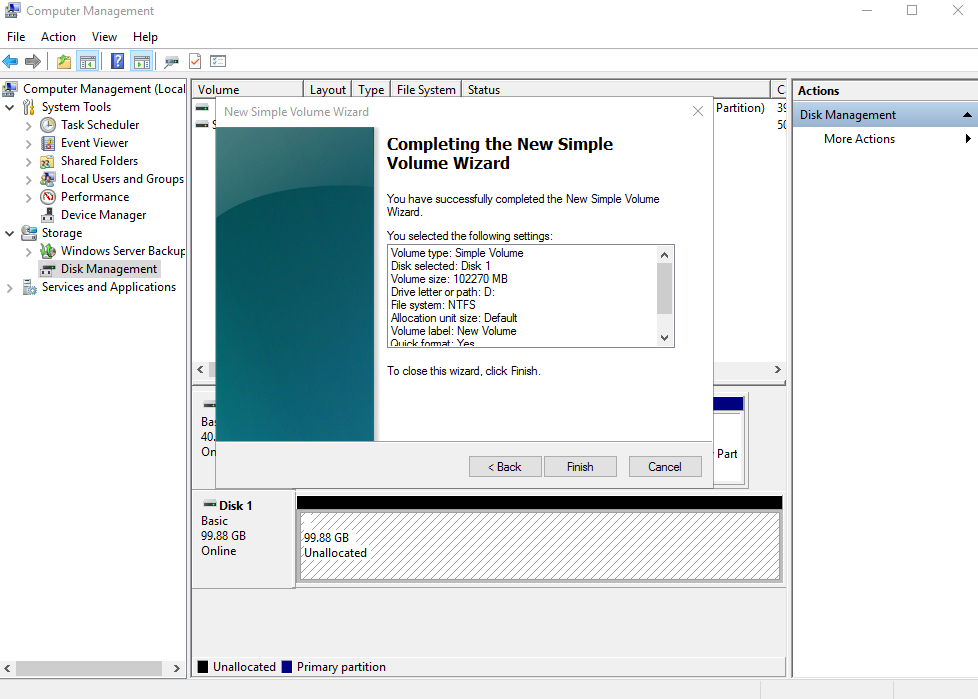Image resolution: width=978 pixels, height=699 pixels.
Task: Click the blue Help question mark icon
Action: click(118, 62)
